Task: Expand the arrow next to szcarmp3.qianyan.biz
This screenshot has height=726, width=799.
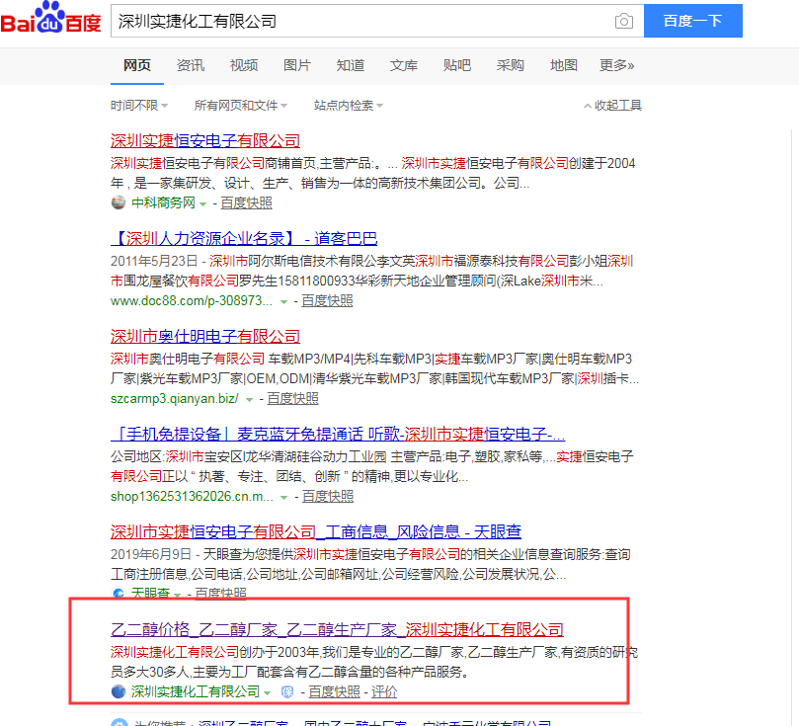Action: pos(249,399)
